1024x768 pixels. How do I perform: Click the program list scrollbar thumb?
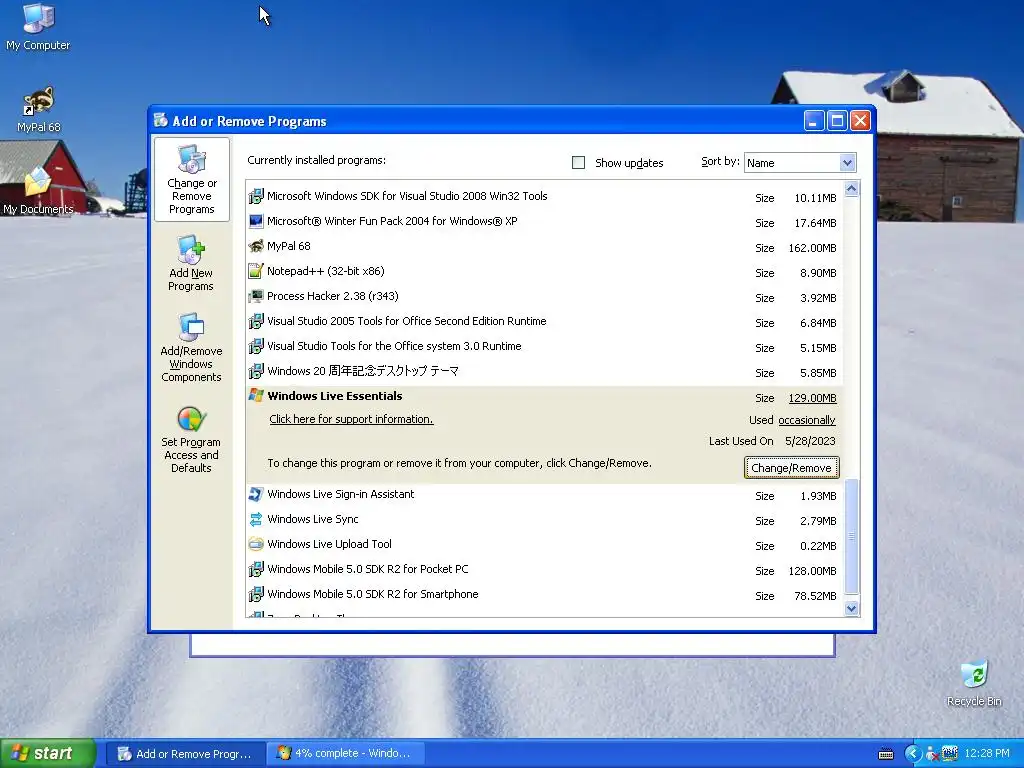[x=852, y=536]
